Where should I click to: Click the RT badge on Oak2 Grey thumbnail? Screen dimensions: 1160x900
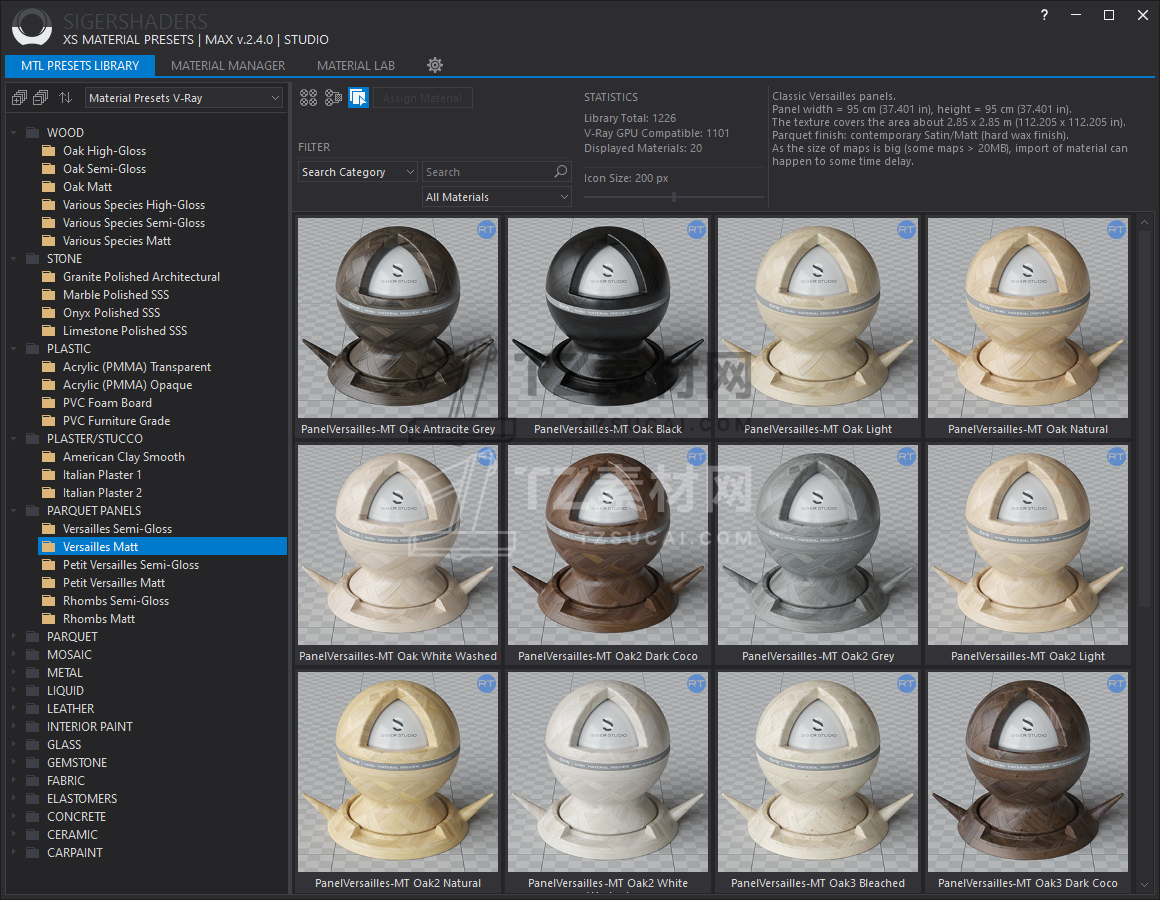pyautogui.click(x=906, y=457)
